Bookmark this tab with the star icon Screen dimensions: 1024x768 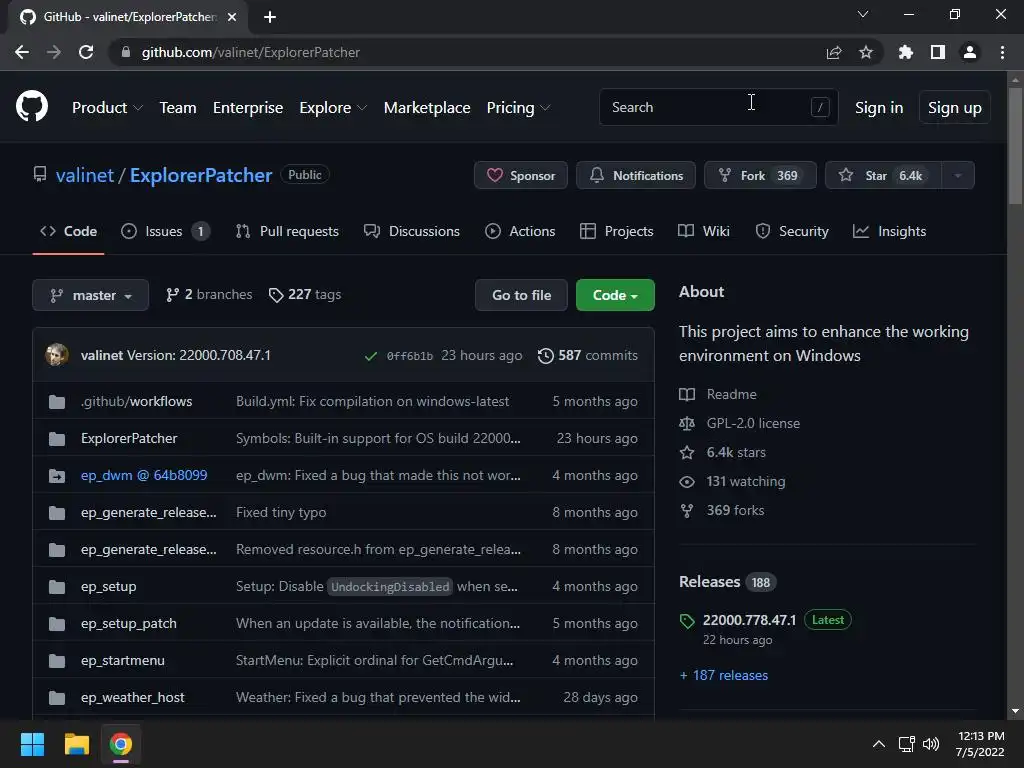click(865, 52)
